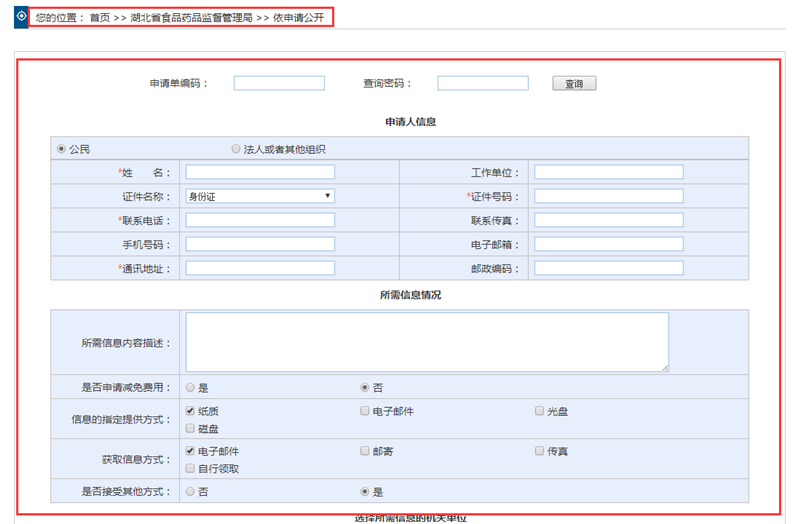The image size is (800, 524).
Task: Click the 证件号码 input box
Action: pos(608,196)
